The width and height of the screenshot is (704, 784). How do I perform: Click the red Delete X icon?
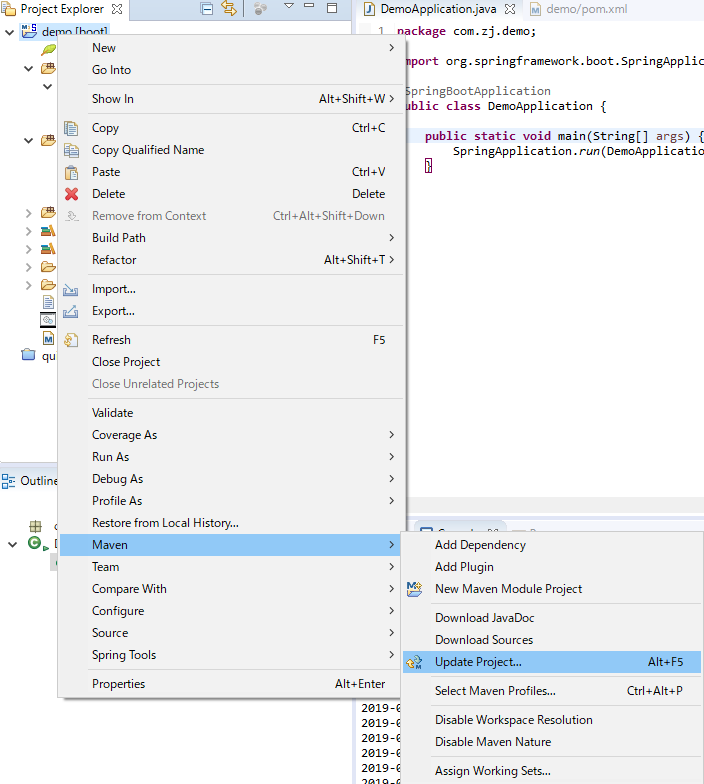[72, 194]
